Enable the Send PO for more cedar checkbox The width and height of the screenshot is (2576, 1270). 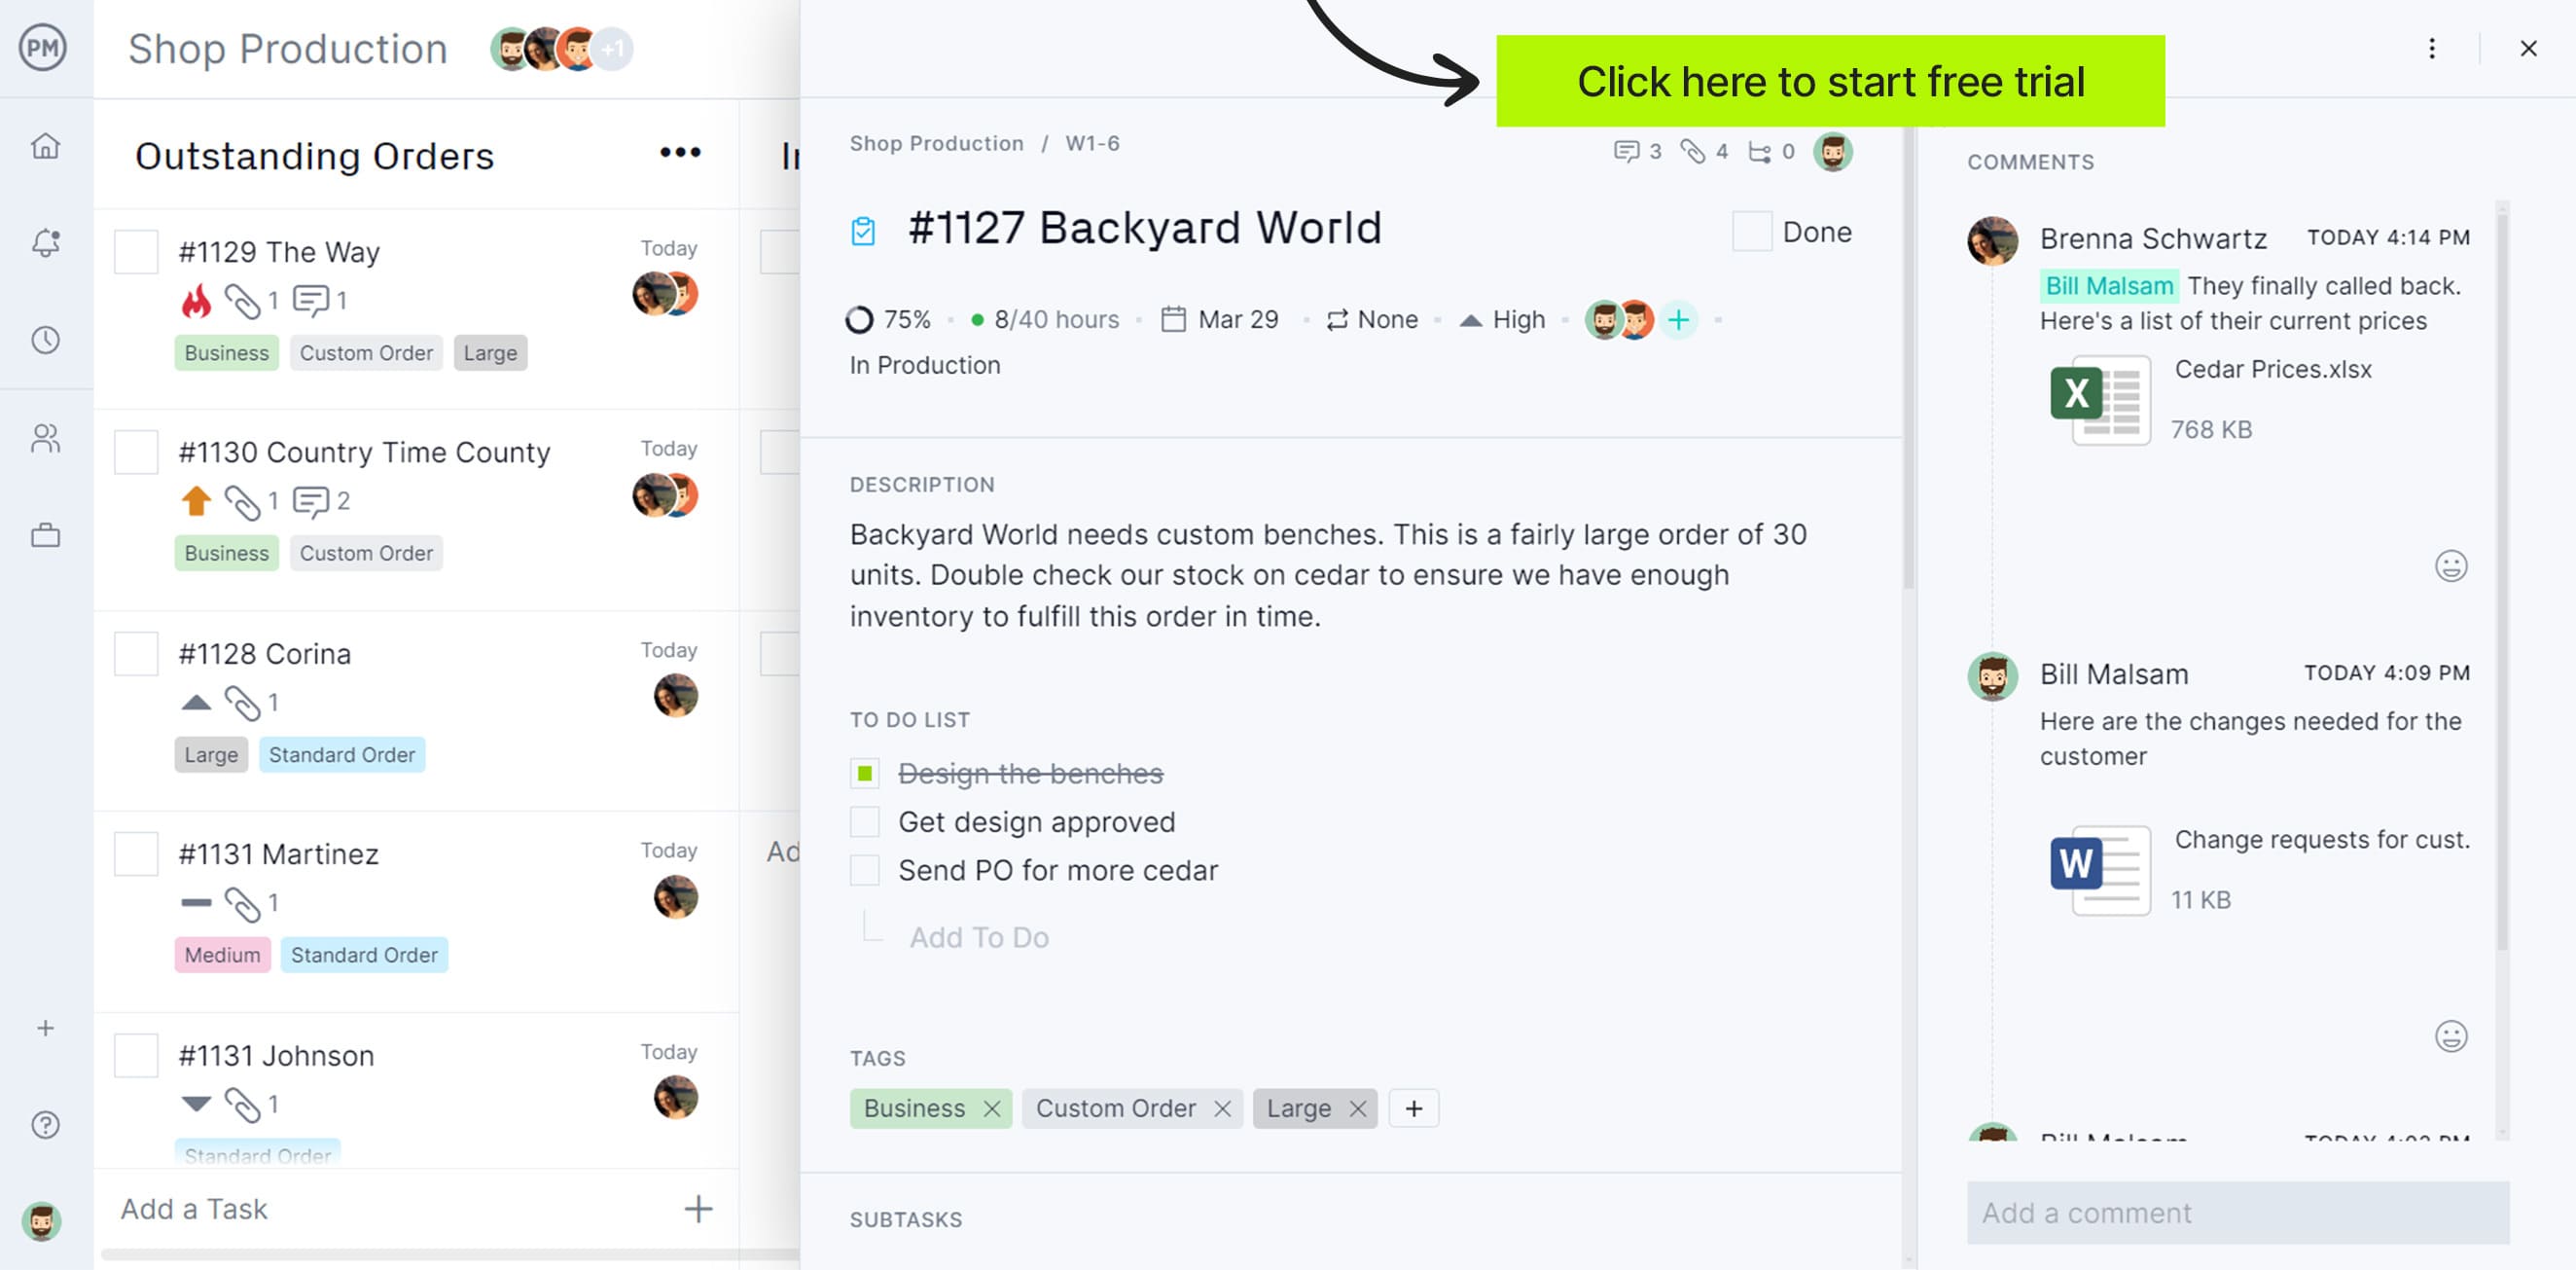pos(866,869)
